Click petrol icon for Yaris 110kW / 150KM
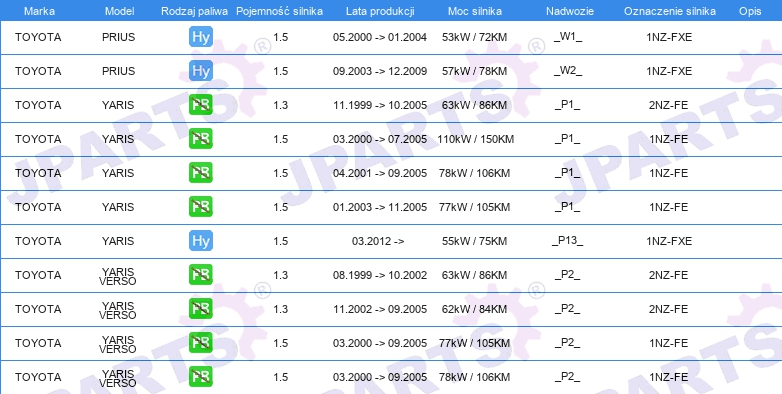782x394 pixels. pyautogui.click(x=201, y=139)
